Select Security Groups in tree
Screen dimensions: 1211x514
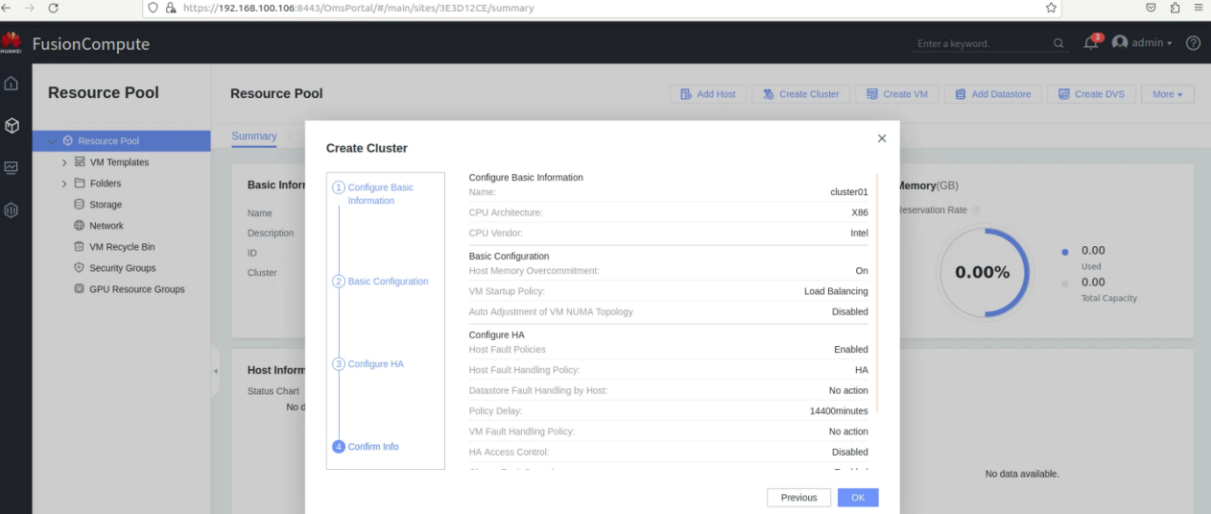point(122,268)
